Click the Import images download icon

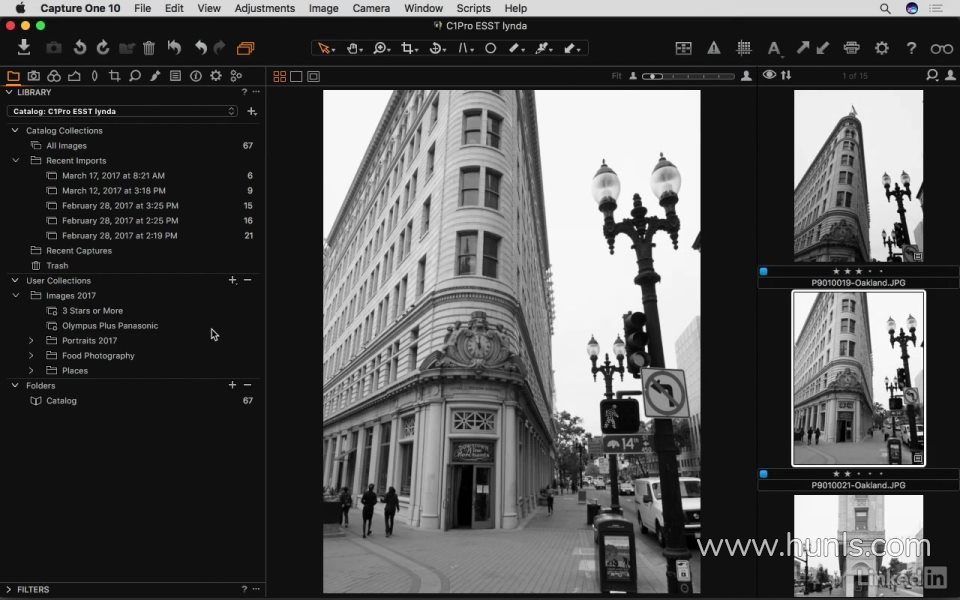tap(24, 47)
